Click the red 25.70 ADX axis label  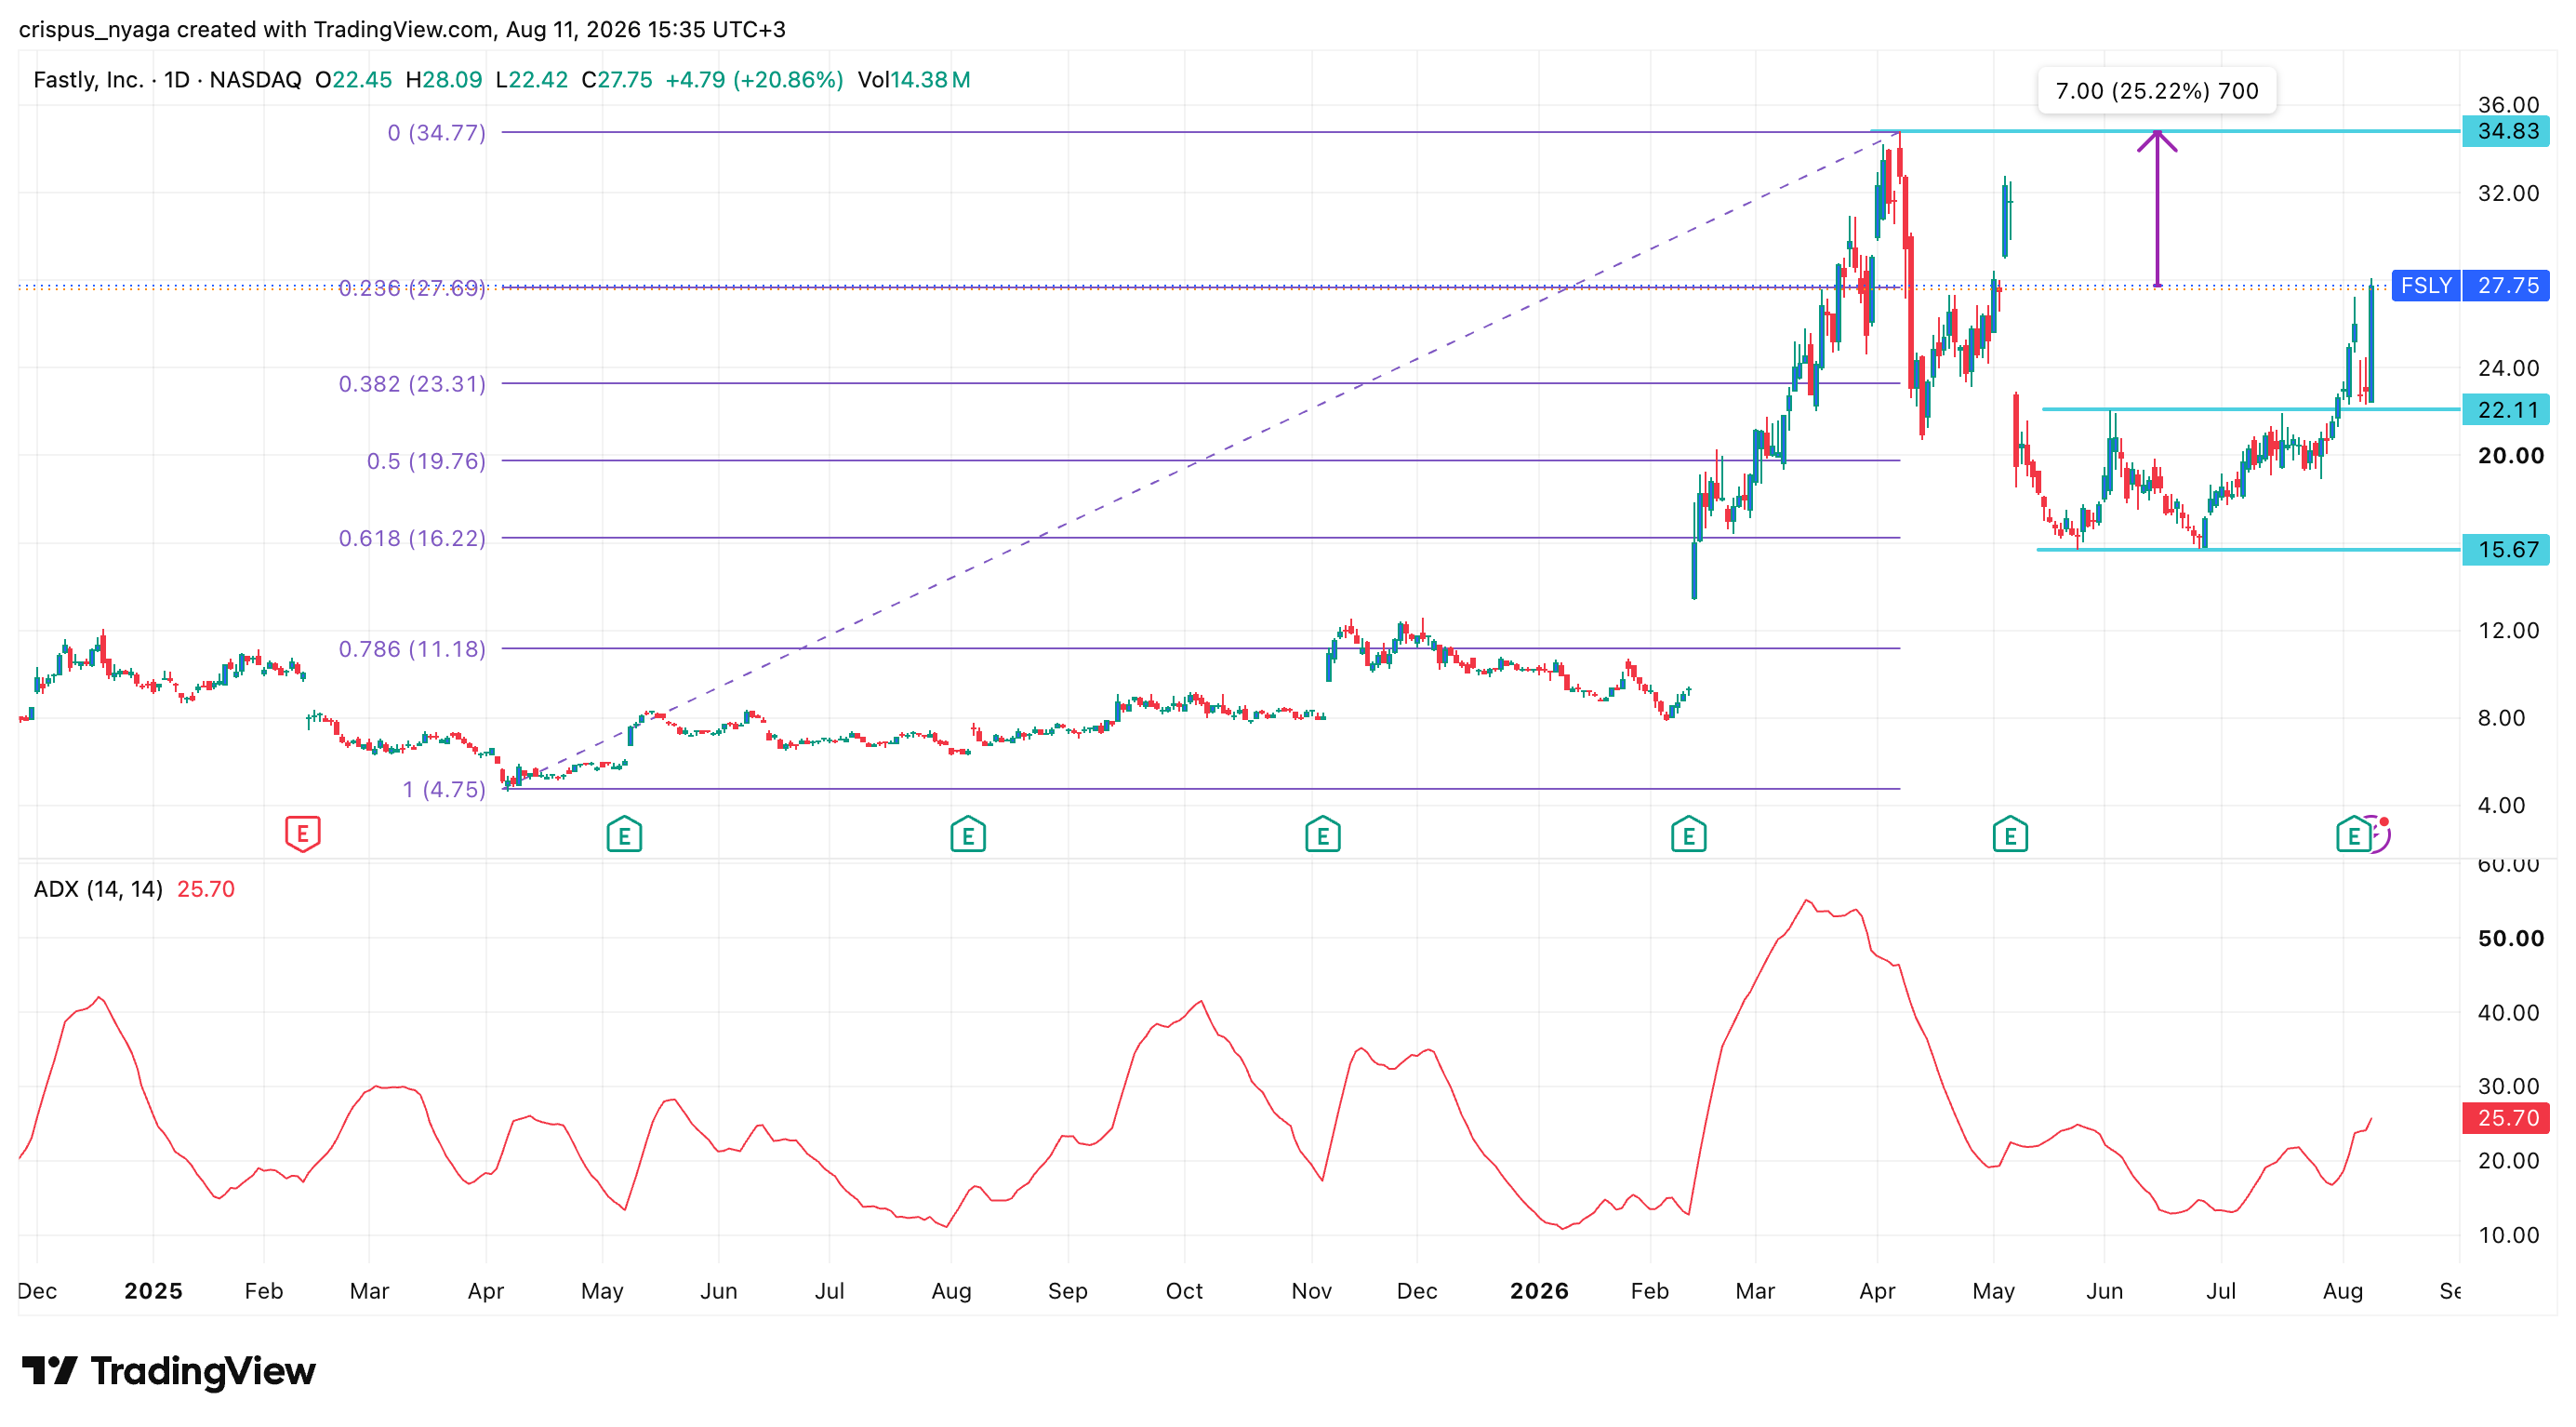2506,1117
